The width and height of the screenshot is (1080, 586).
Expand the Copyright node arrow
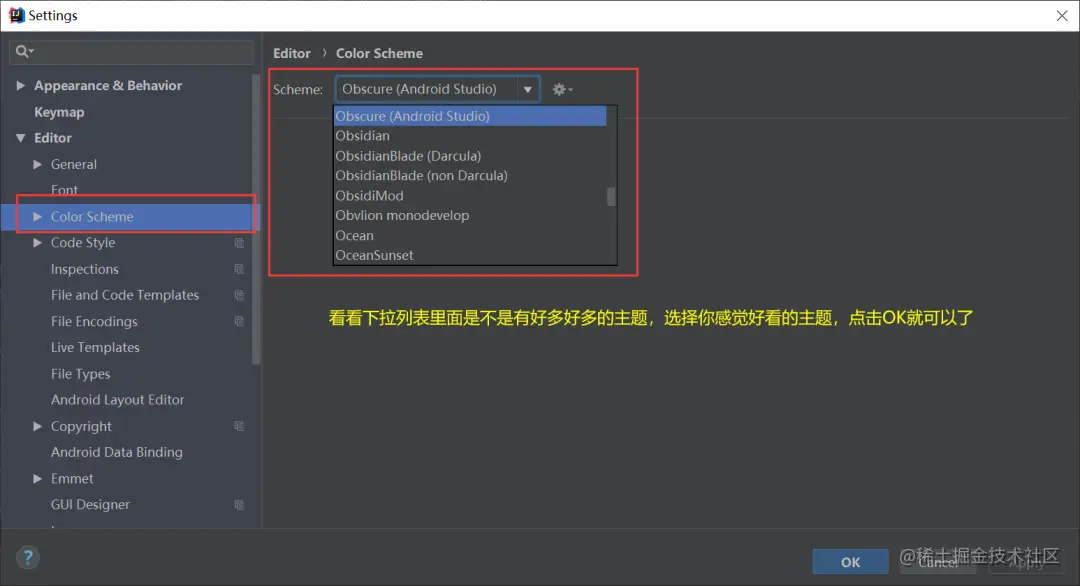38,426
